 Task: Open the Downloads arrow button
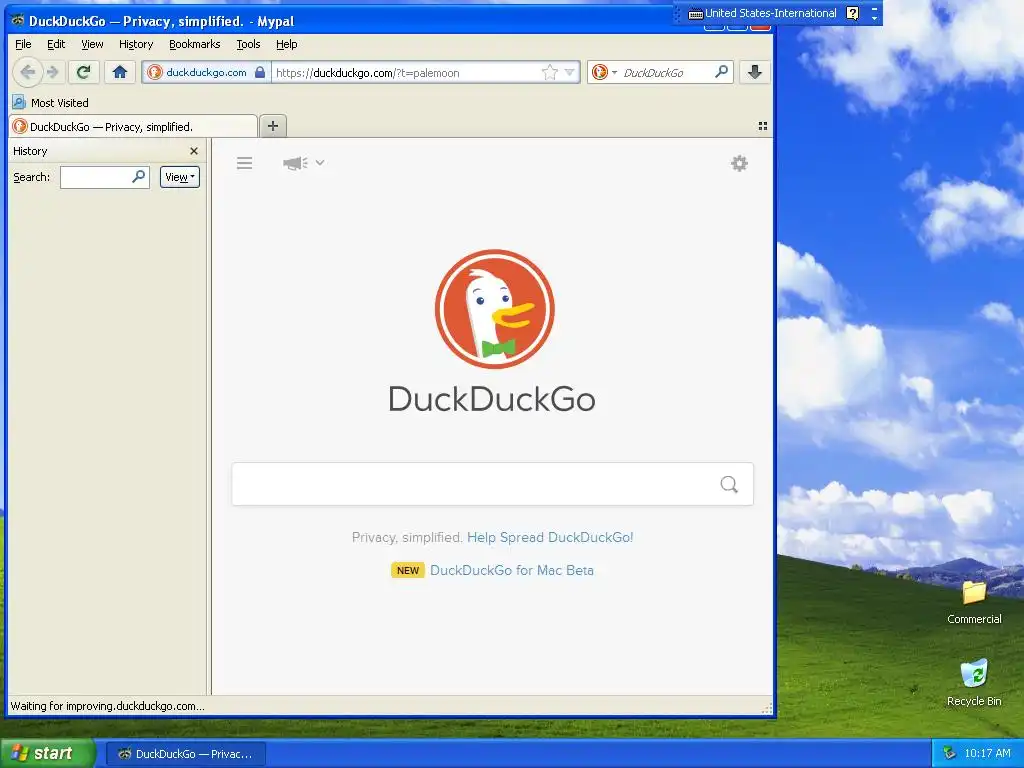click(x=755, y=72)
